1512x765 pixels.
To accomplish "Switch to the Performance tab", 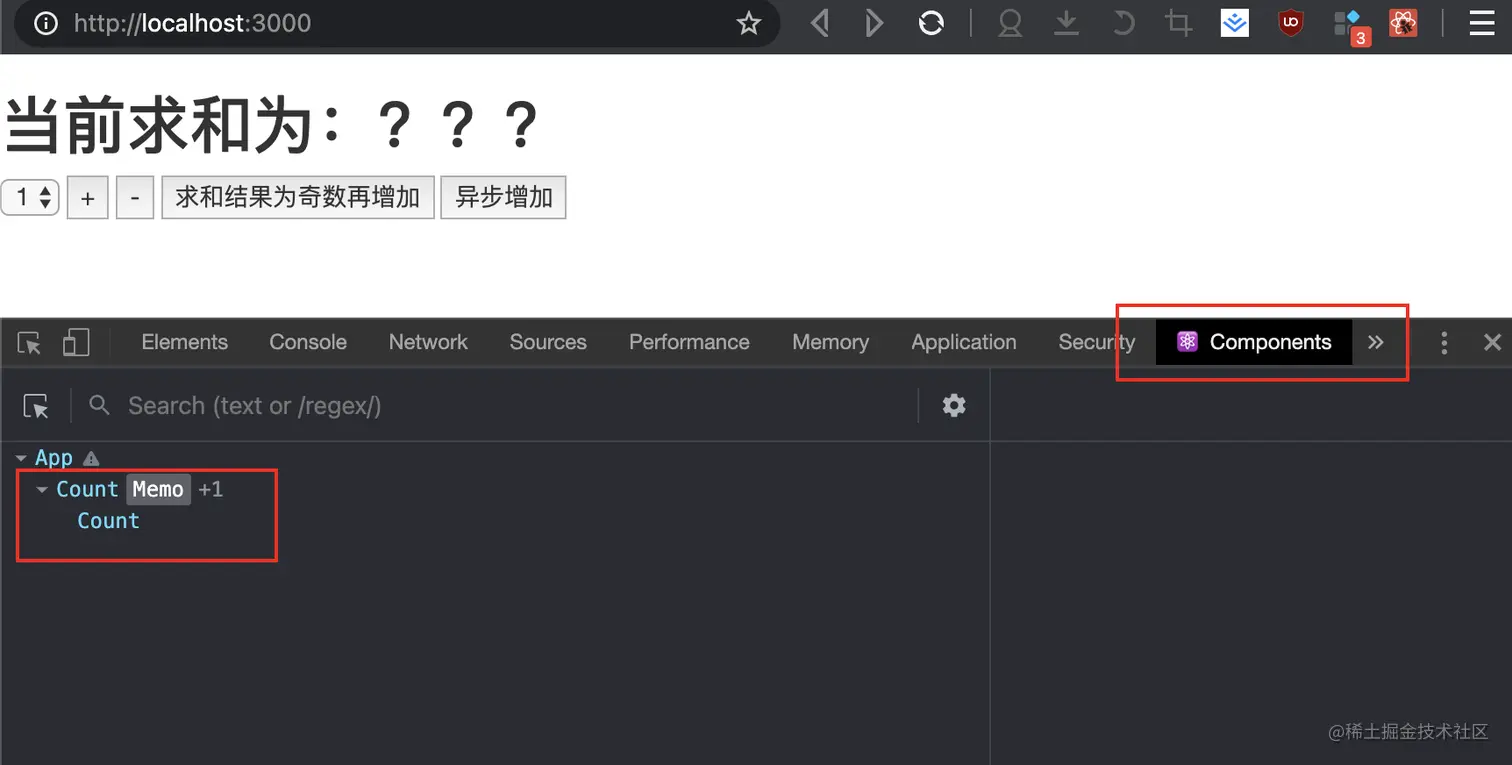I will coord(689,342).
